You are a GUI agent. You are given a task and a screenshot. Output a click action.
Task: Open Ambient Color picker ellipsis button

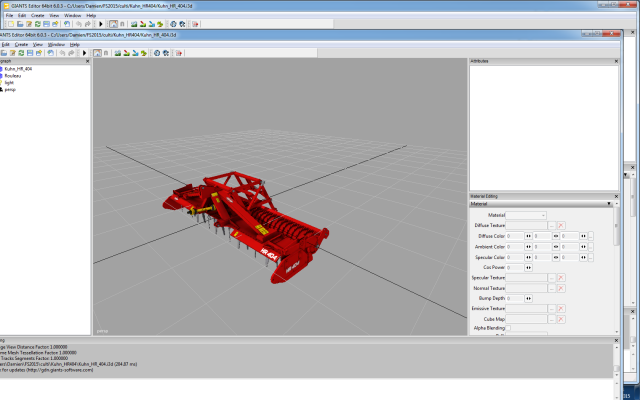(591, 247)
